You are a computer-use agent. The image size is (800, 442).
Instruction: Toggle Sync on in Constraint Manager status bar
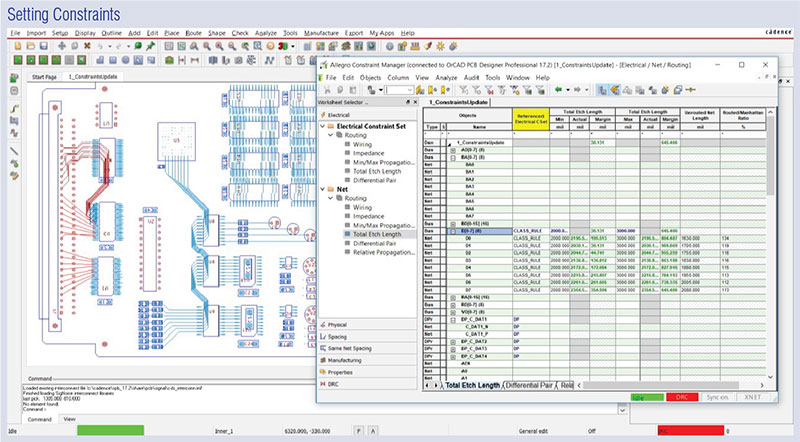pyautogui.click(x=718, y=397)
